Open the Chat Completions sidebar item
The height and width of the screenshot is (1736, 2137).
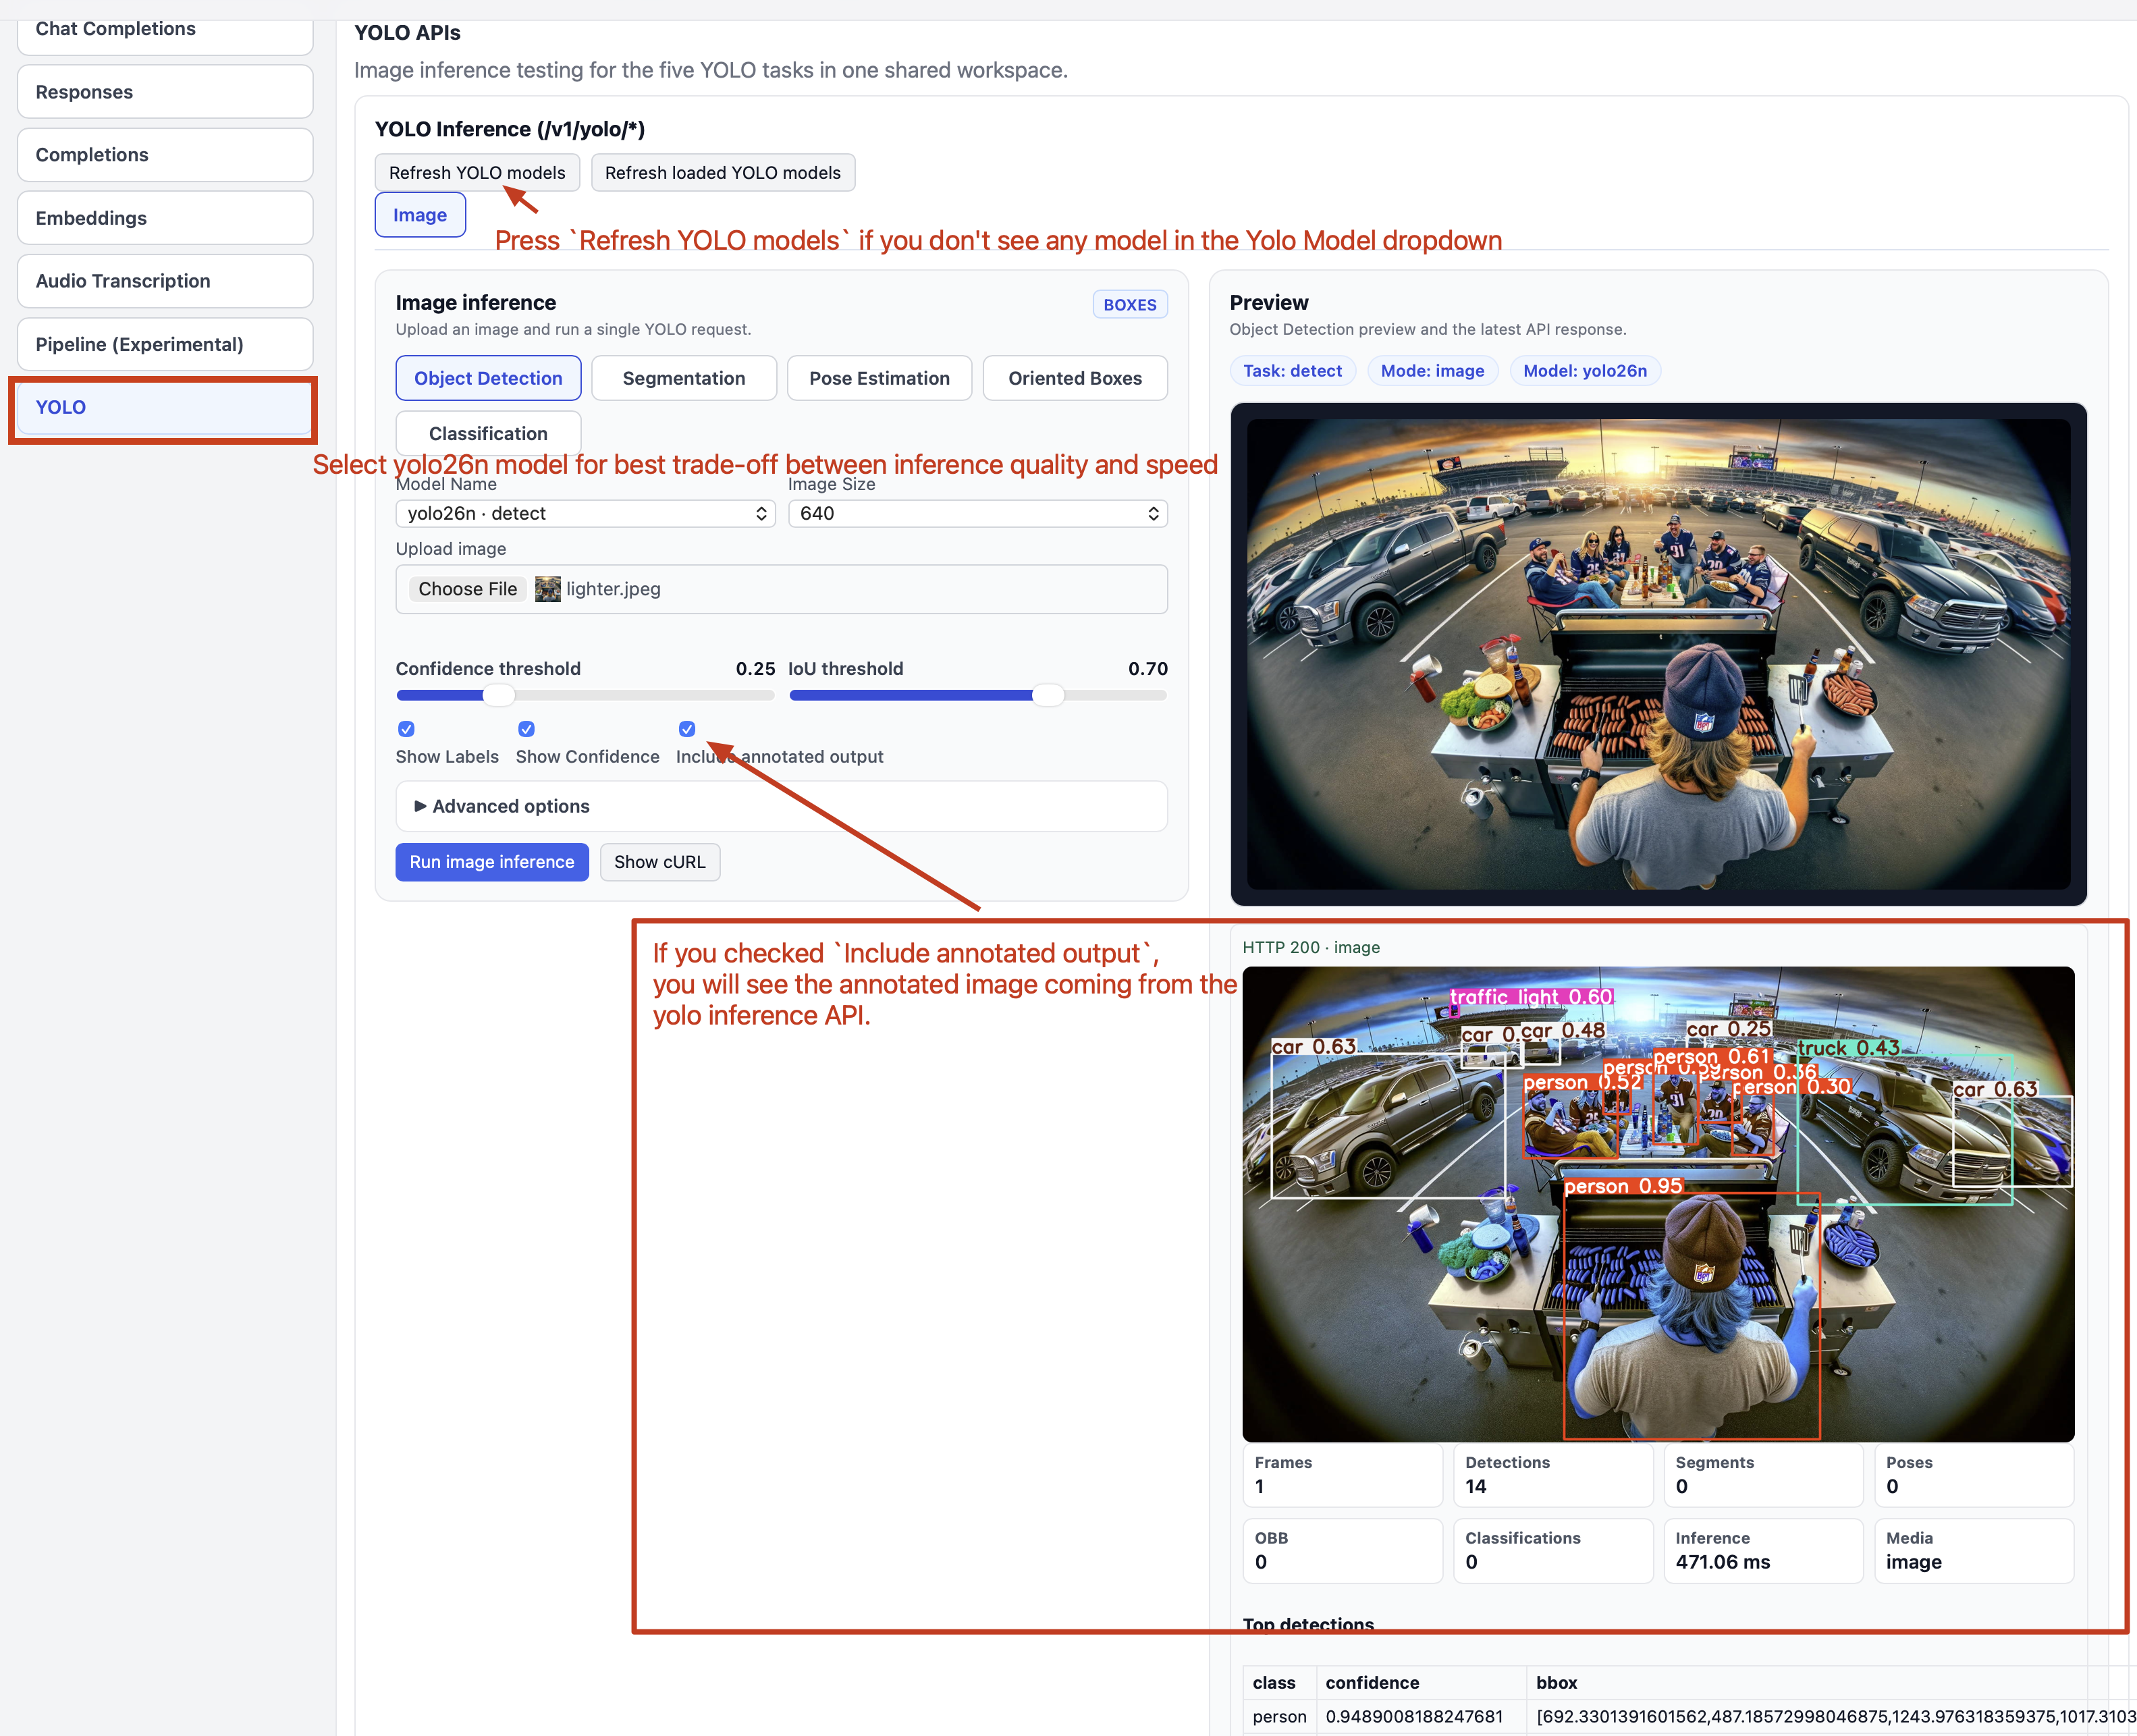165,30
